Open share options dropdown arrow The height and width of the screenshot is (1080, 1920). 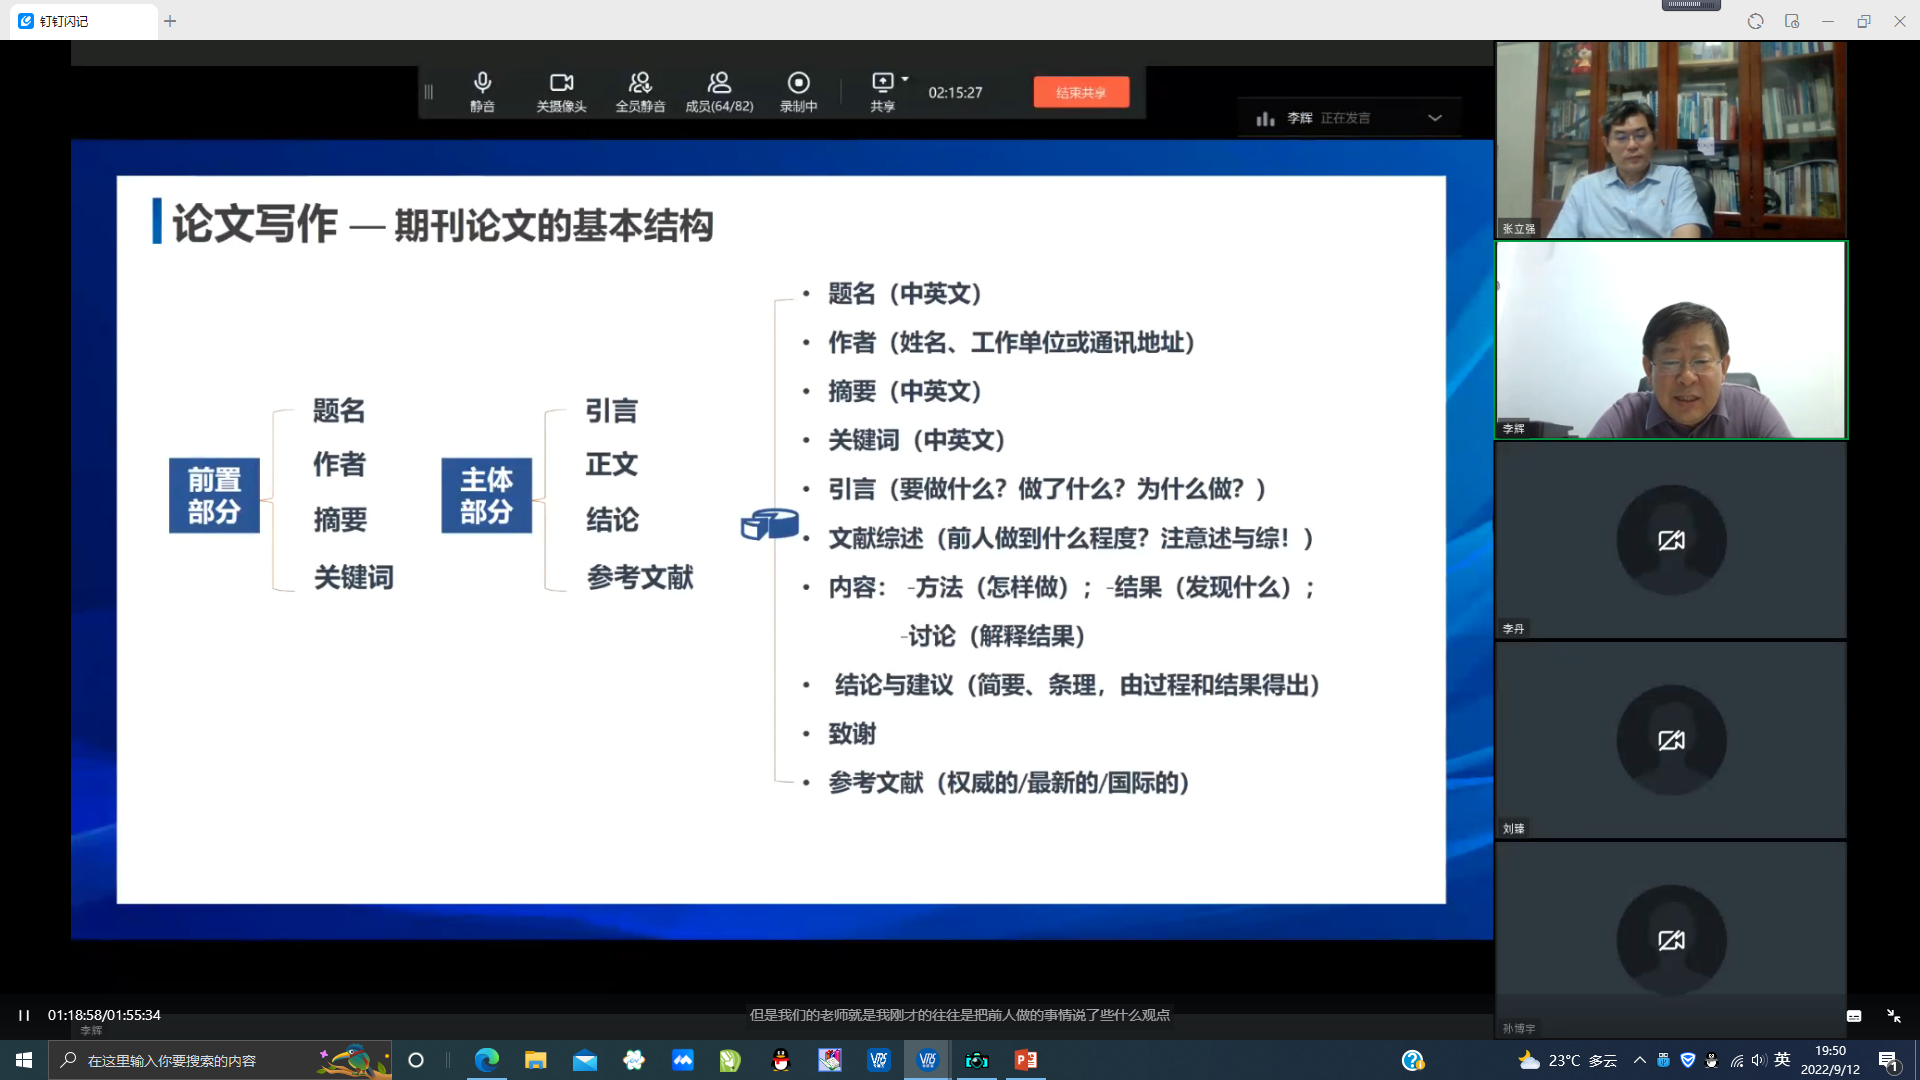coord(905,79)
